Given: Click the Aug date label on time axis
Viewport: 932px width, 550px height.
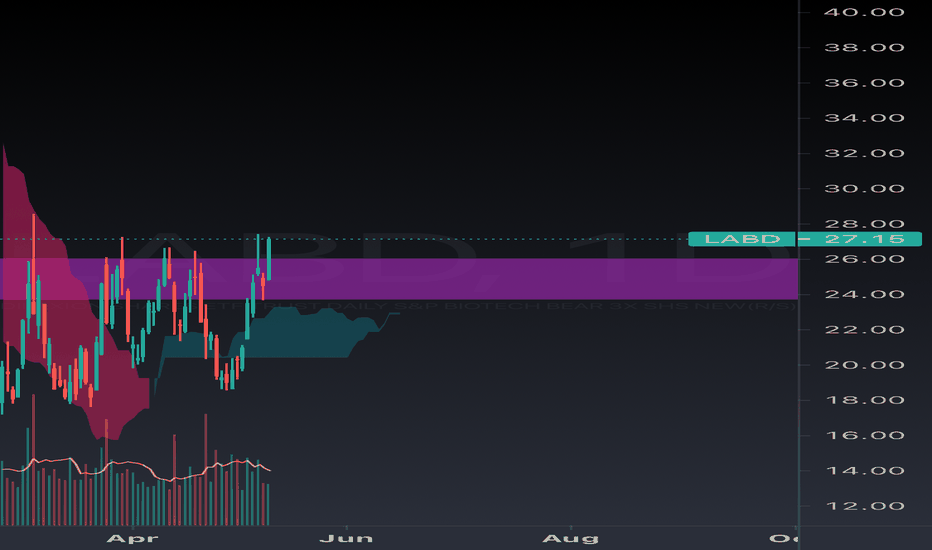Looking at the screenshot, I should (570, 539).
